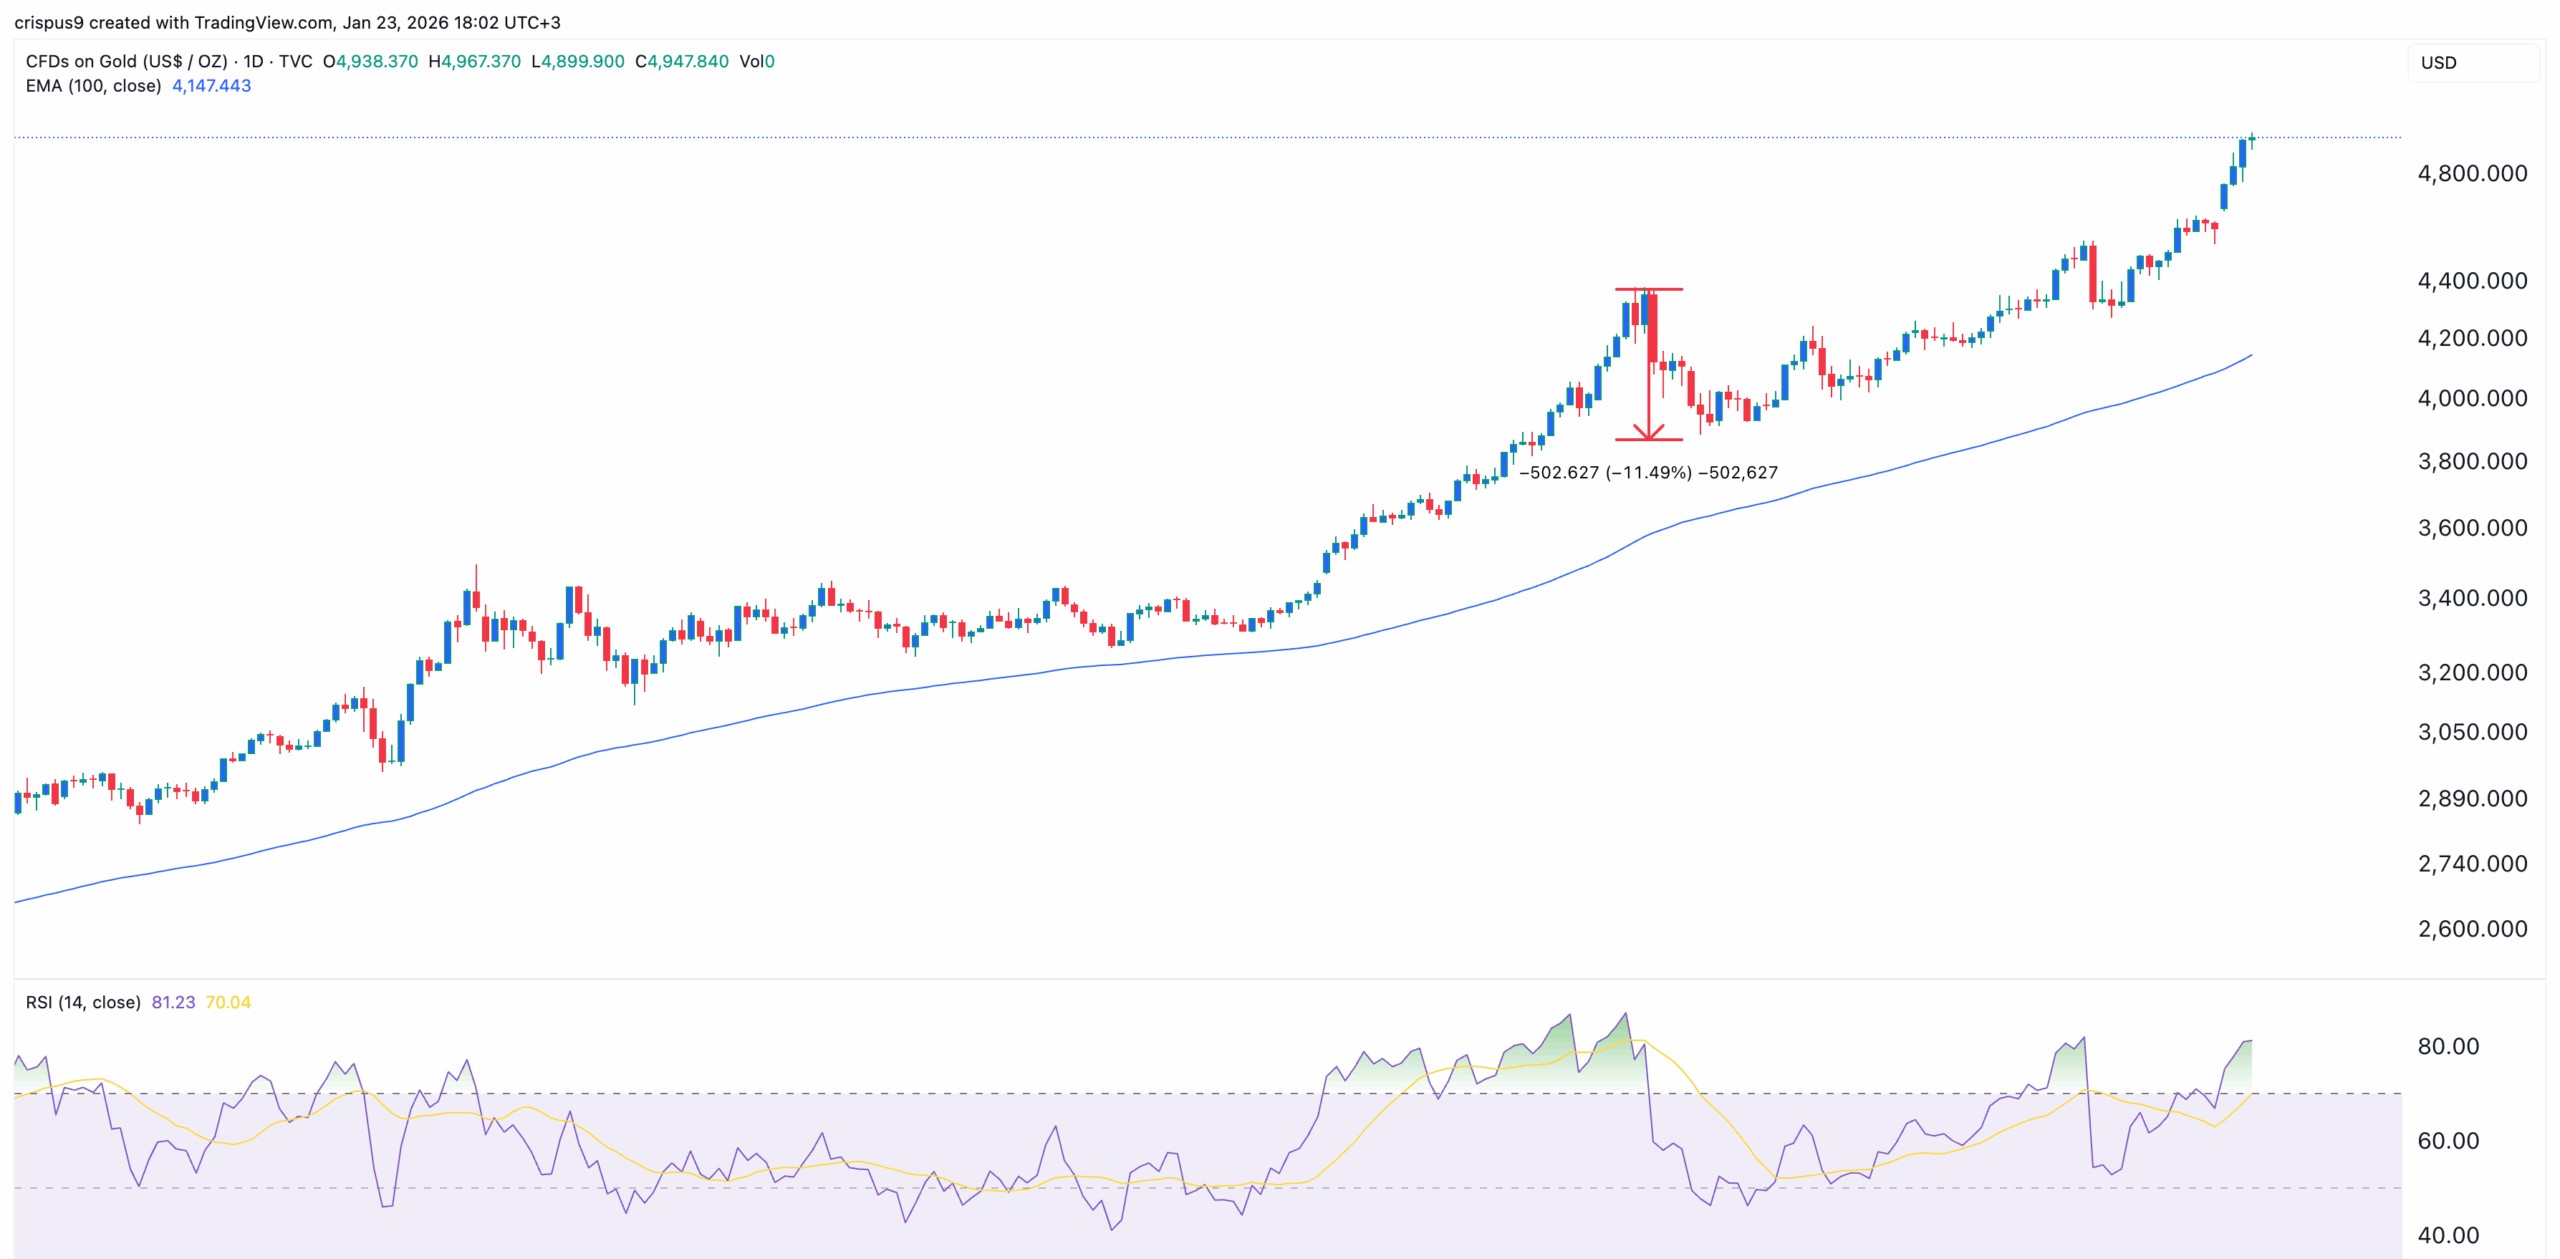Select the red price range measurement arrow

pyautogui.click(x=1649, y=364)
